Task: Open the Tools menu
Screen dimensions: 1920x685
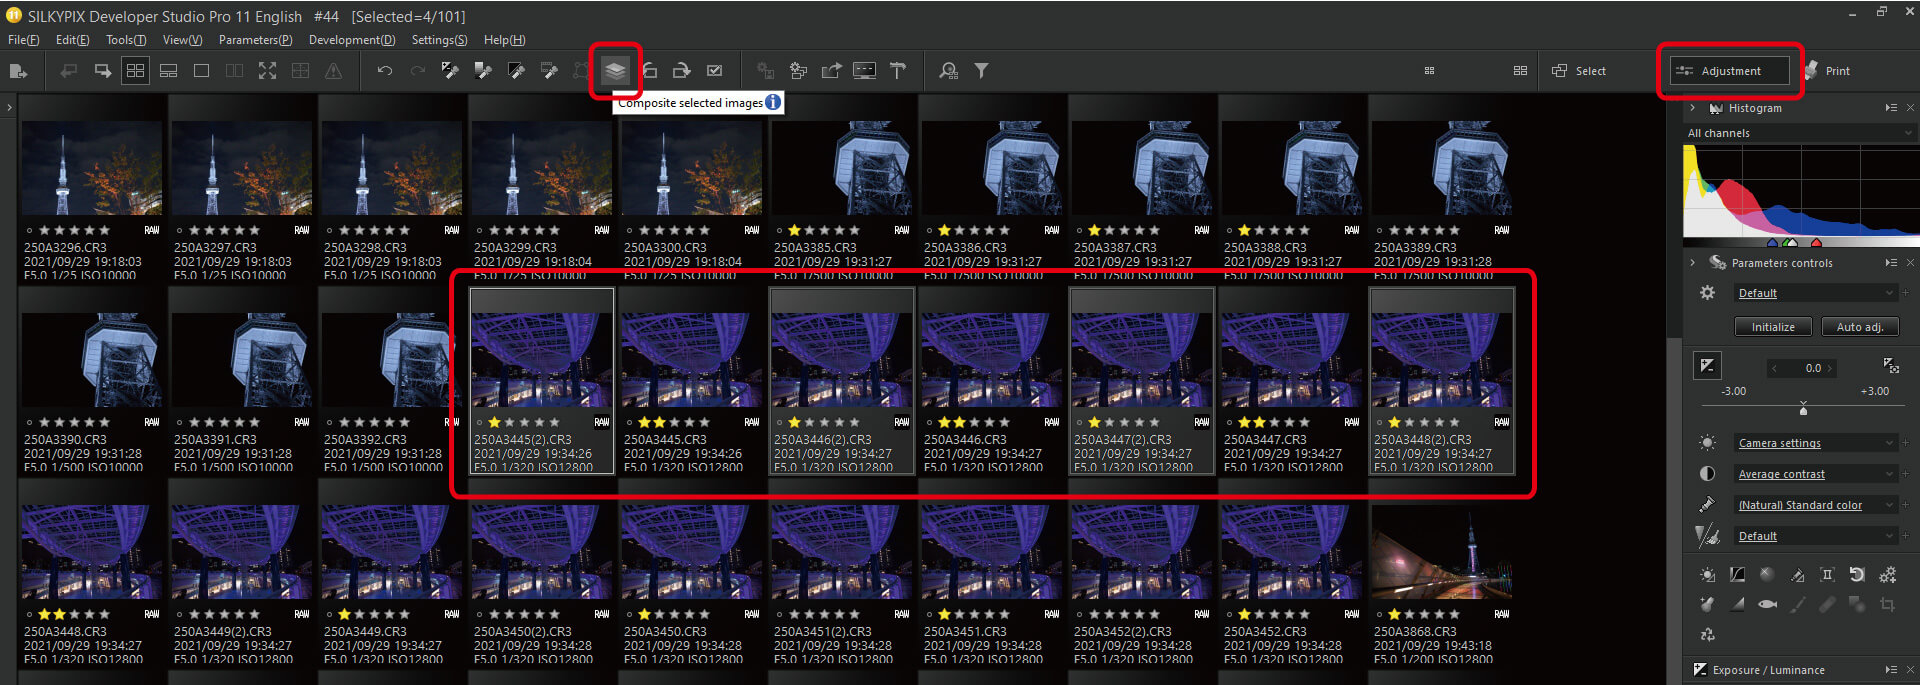Action: (x=126, y=40)
